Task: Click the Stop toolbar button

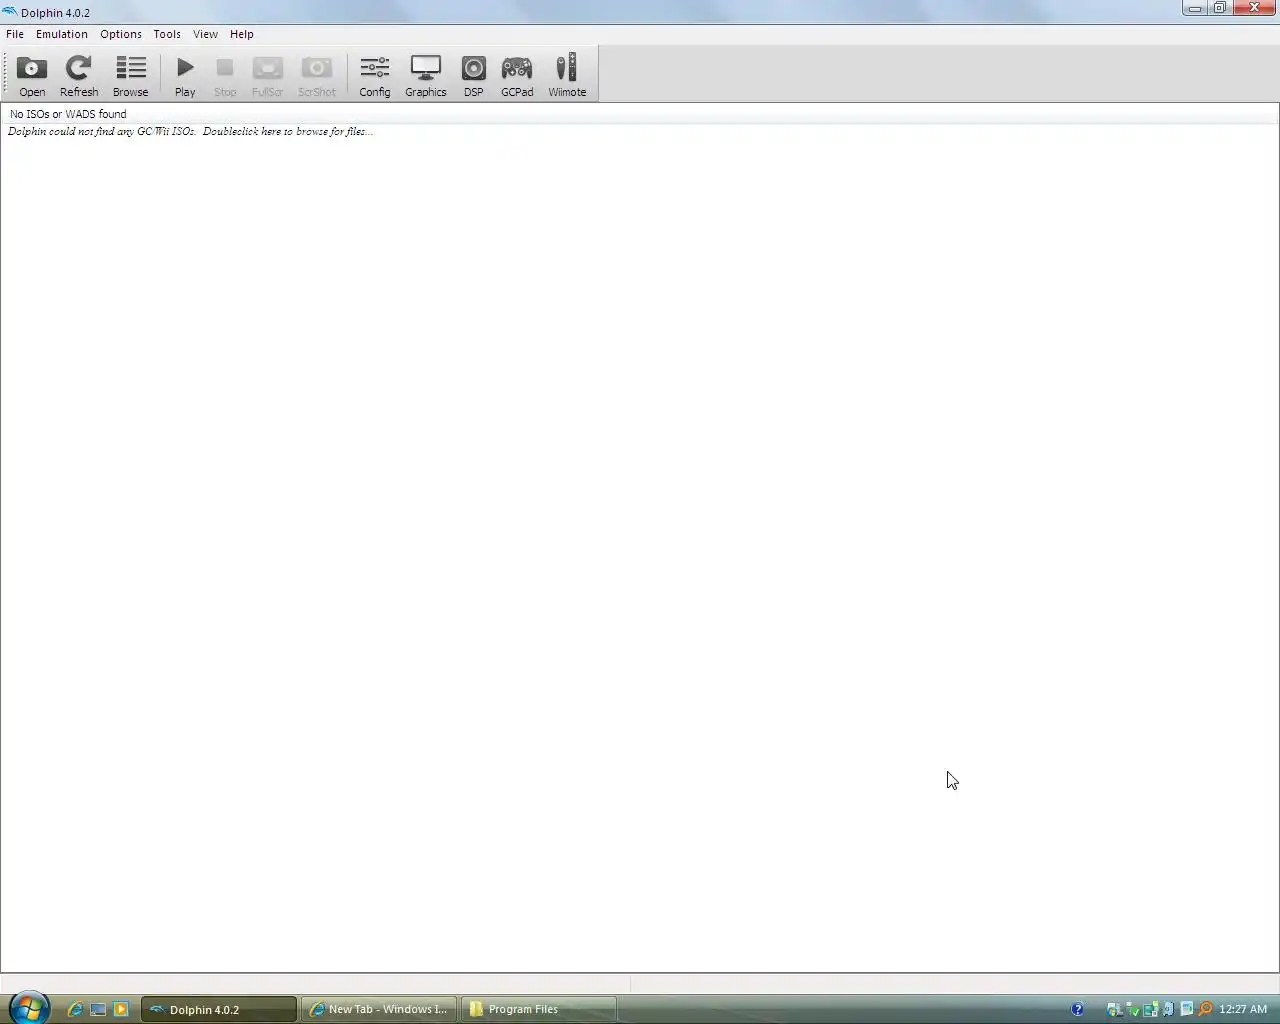Action: (225, 76)
